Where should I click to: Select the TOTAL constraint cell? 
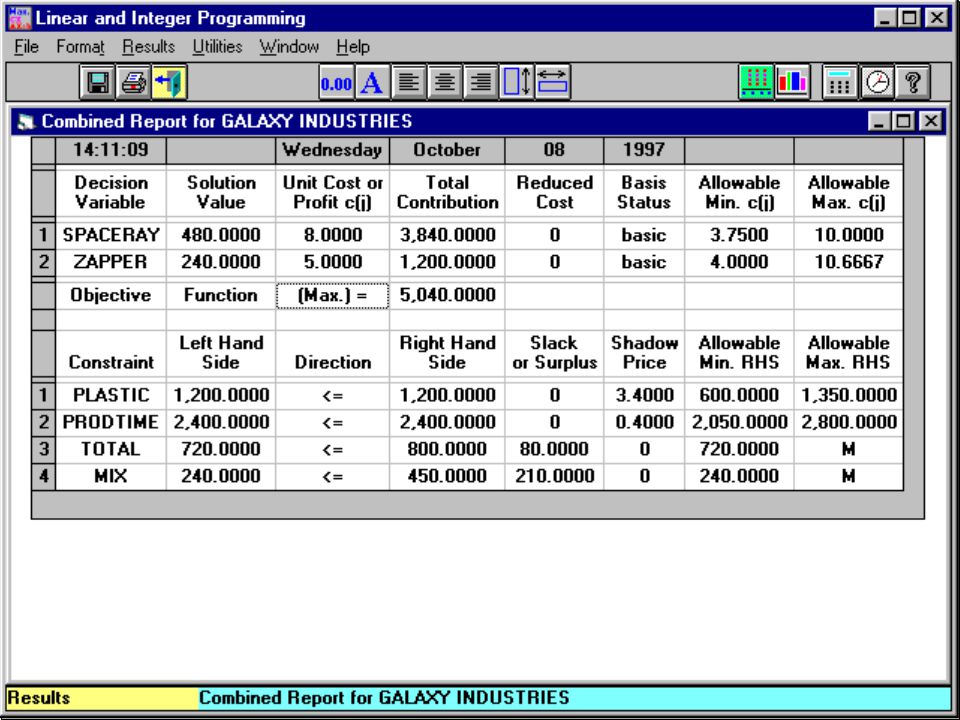point(111,449)
